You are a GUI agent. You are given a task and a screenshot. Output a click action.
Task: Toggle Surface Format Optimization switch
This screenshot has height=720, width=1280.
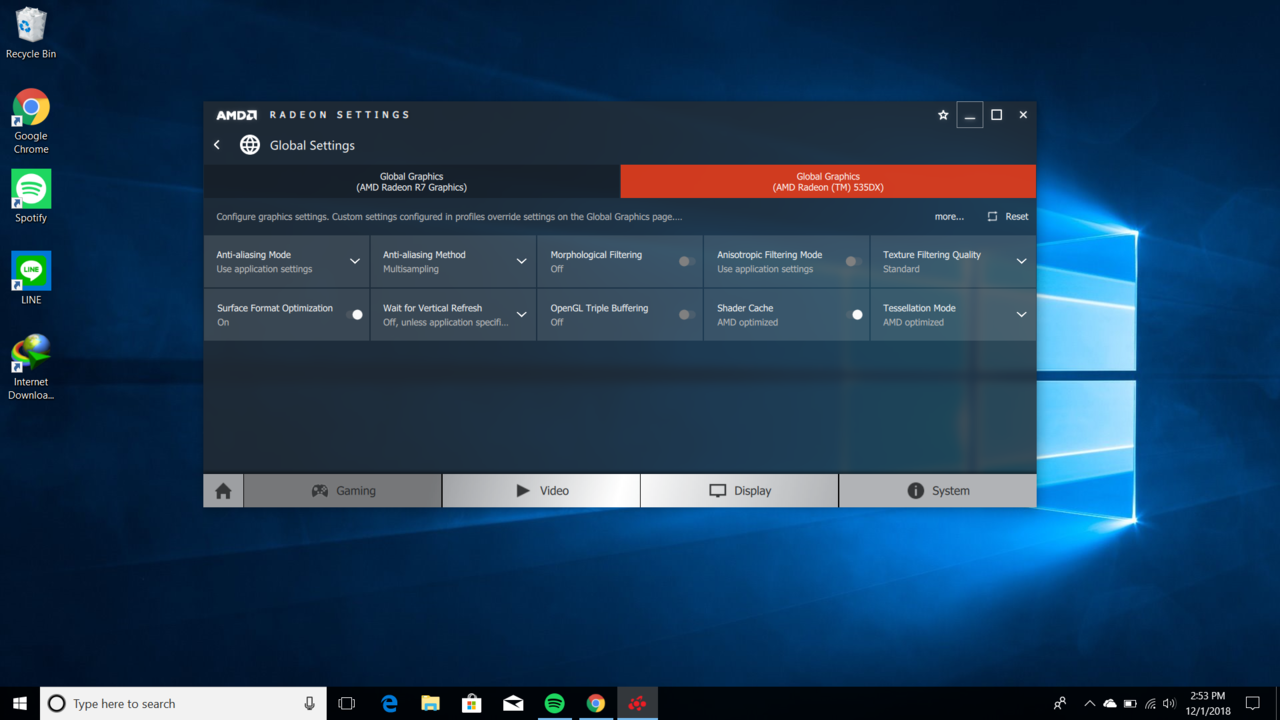355,314
